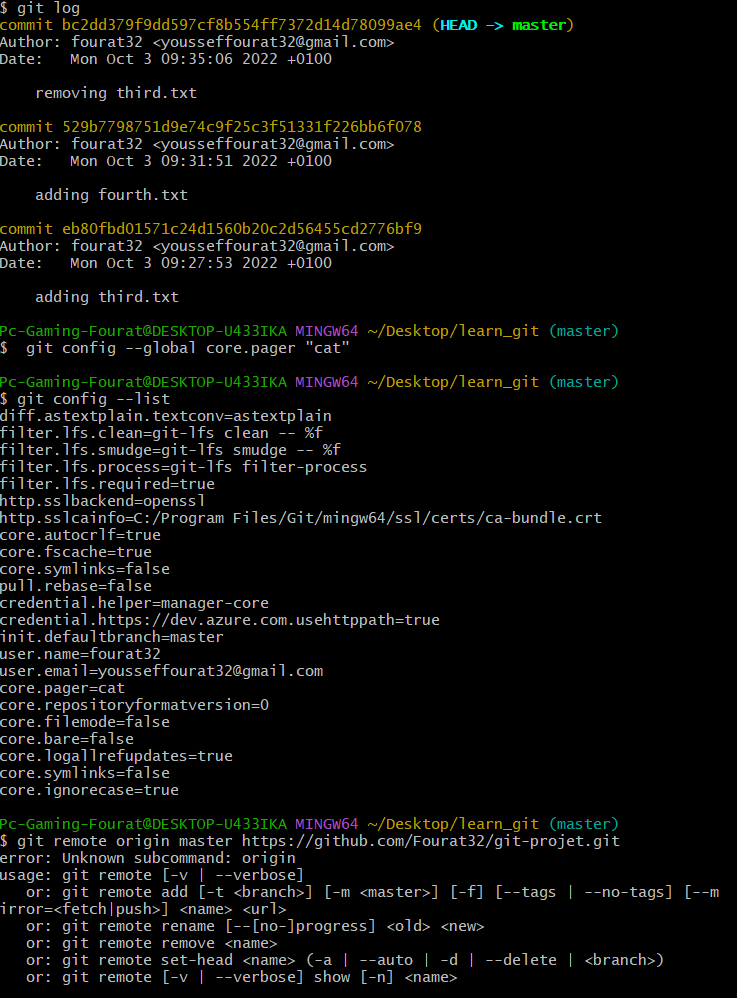Click the core.logallrefupdates=true line
737x998 pixels.
tap(116, 756)
